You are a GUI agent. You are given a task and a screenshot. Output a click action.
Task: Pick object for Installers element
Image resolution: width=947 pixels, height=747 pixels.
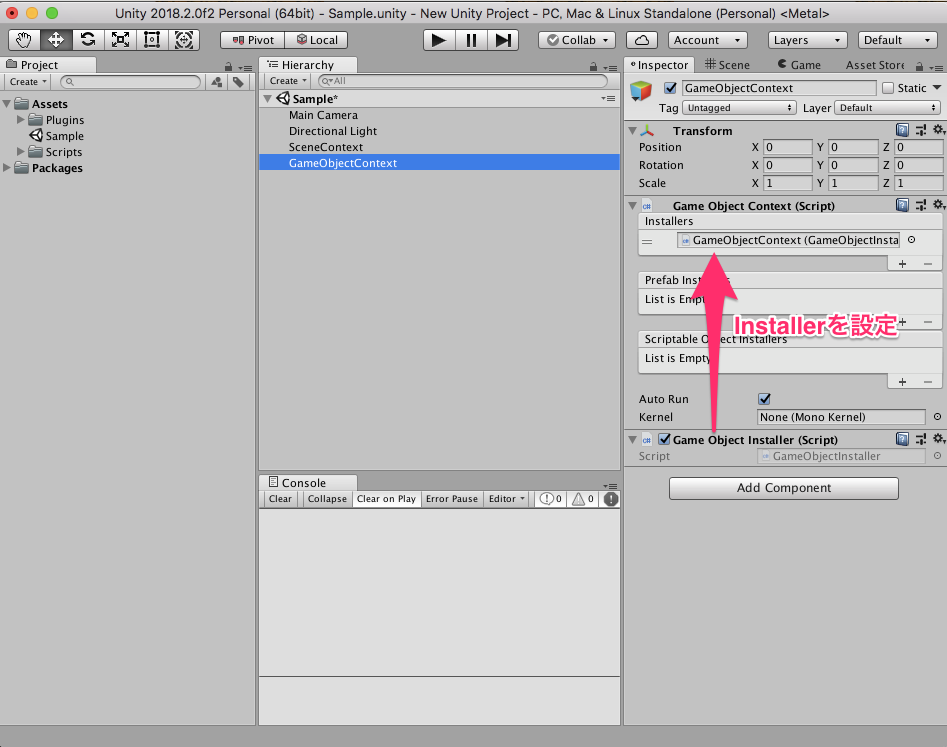[x=911, y=240]
